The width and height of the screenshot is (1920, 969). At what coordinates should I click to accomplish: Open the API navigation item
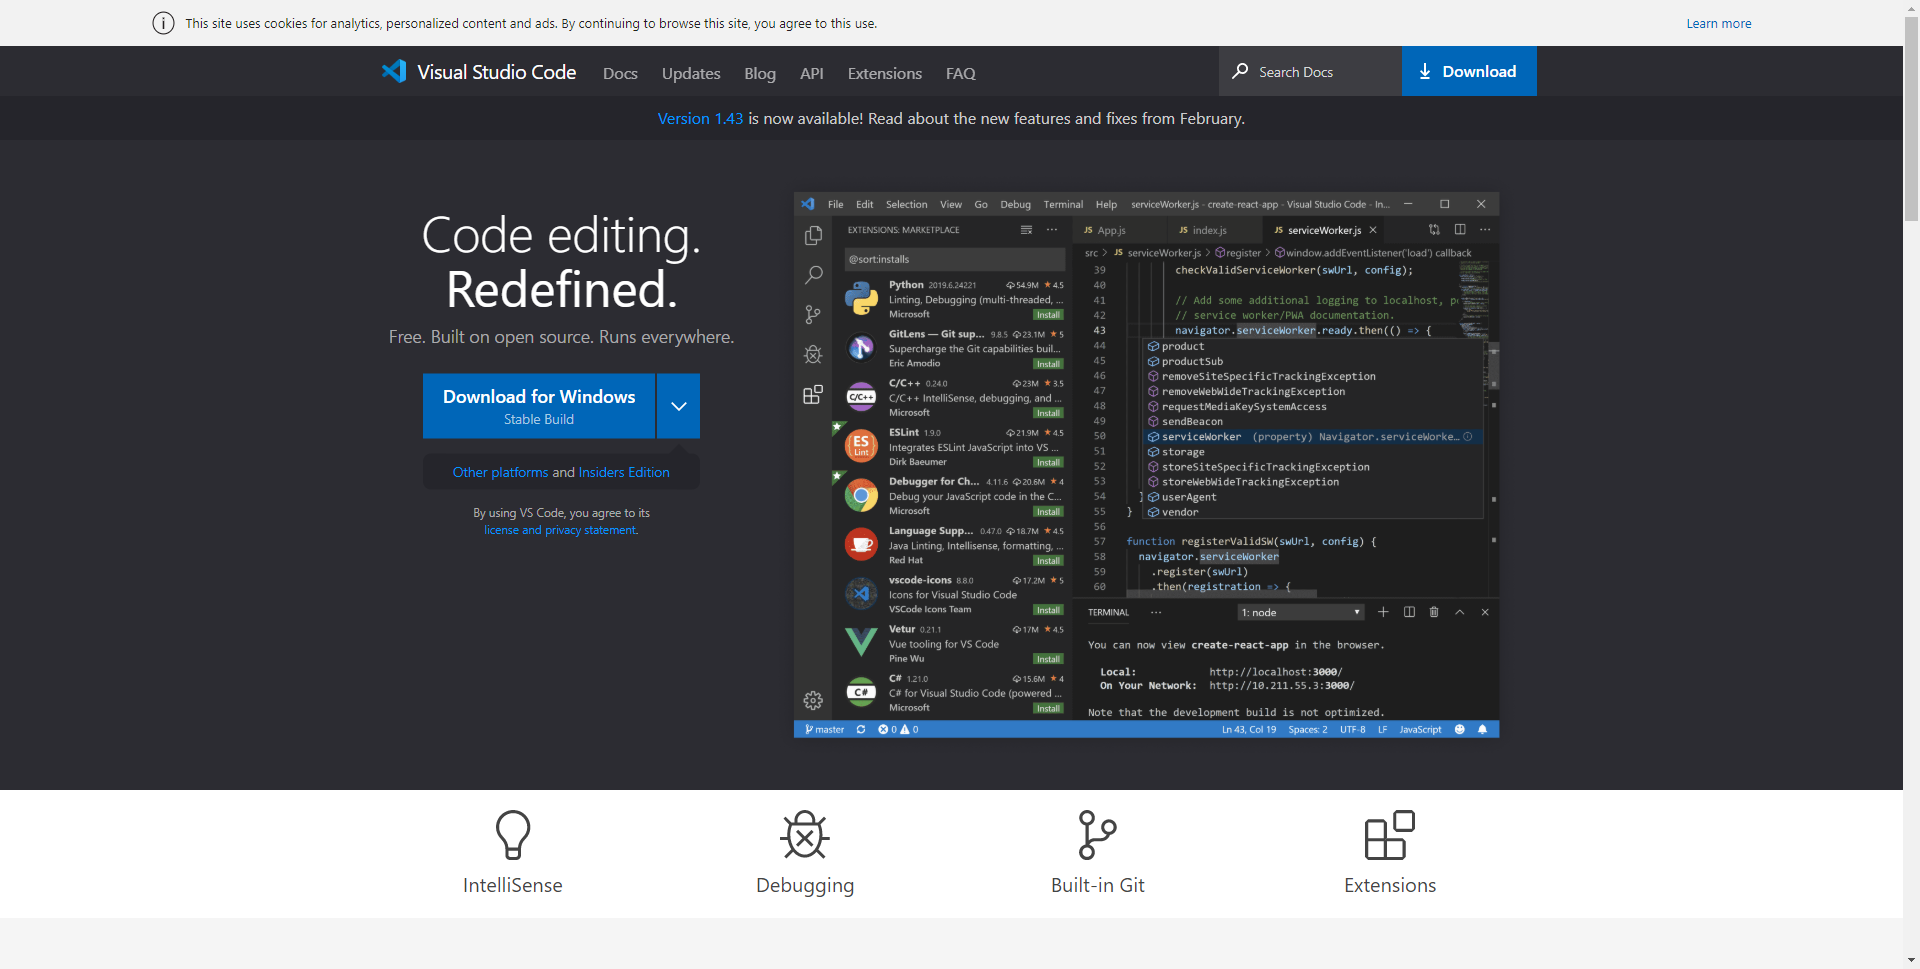[812, 73]
